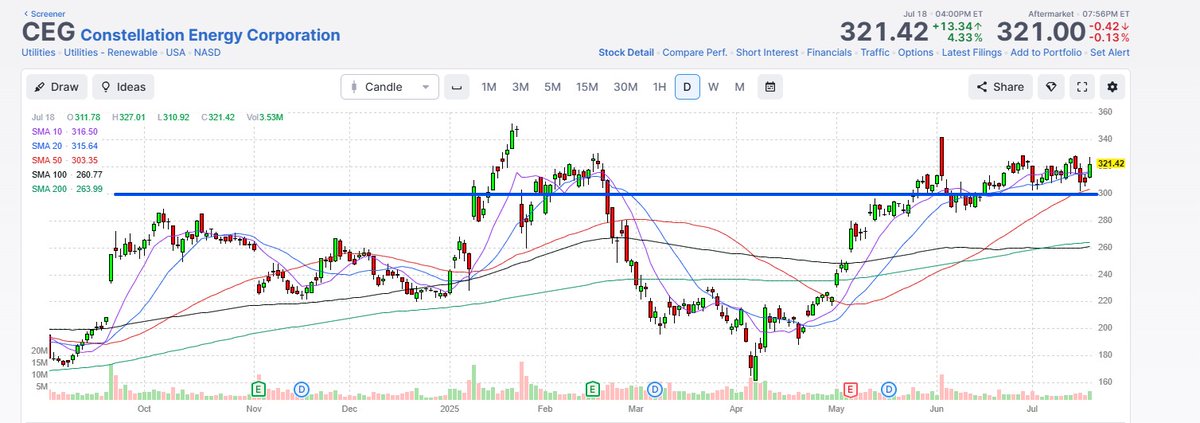Viewport: 1200px width, 423px height.
Task: Open the Stock Detail view
Action: [x=626, y=51]
